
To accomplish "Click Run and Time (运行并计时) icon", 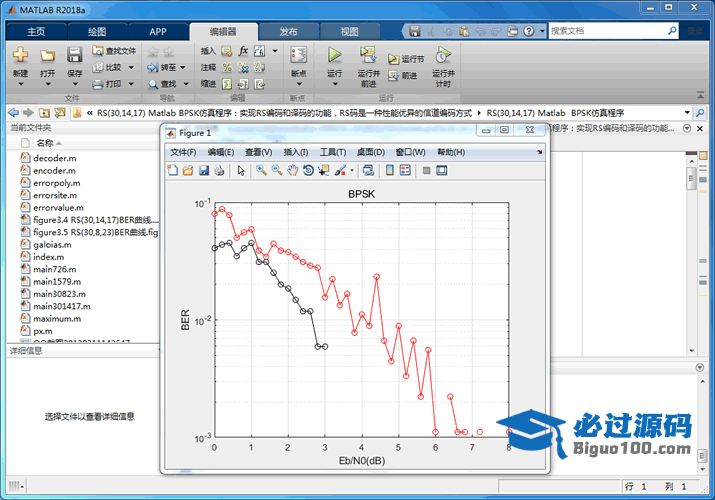I will click(x=443, y=55).
